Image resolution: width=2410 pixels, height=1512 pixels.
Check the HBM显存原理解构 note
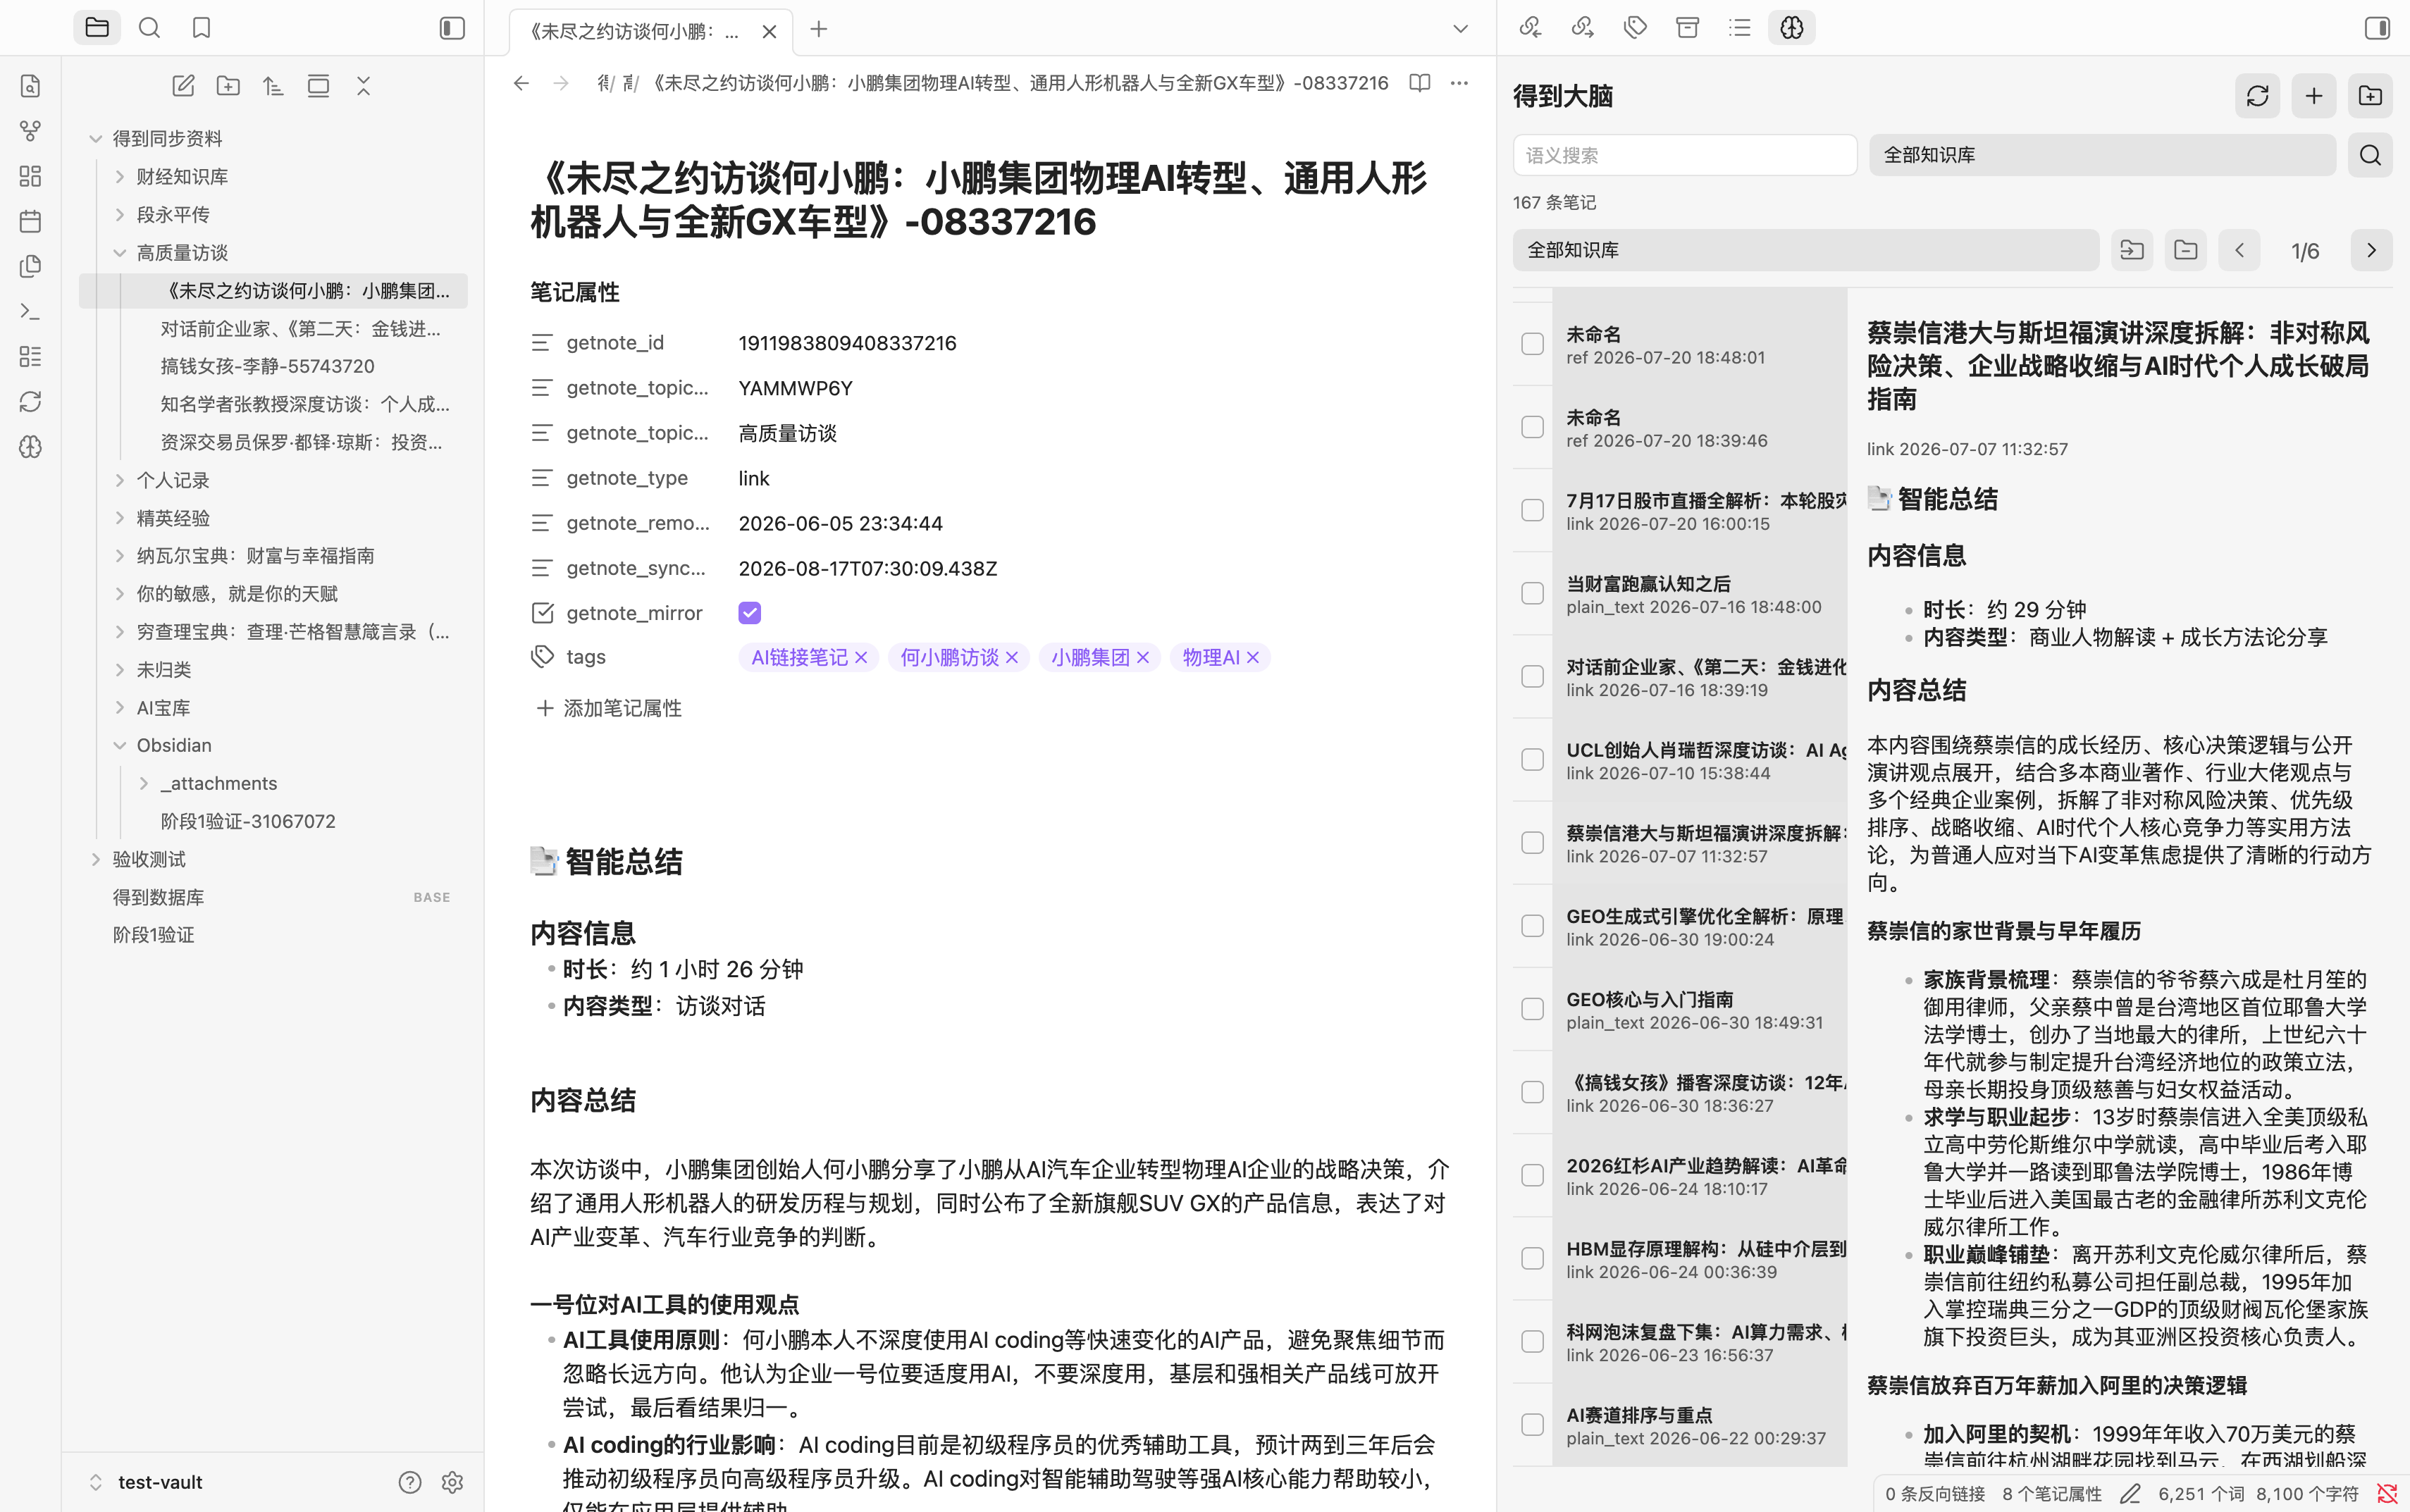1532,1258
